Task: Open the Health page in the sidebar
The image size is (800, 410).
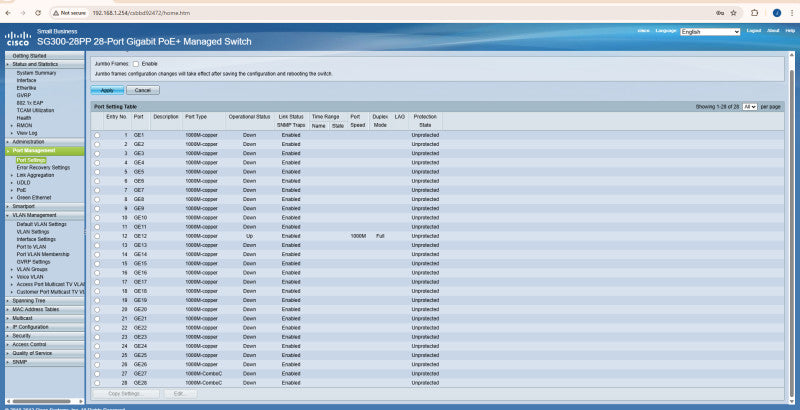Action: click(x=23, y=118)
